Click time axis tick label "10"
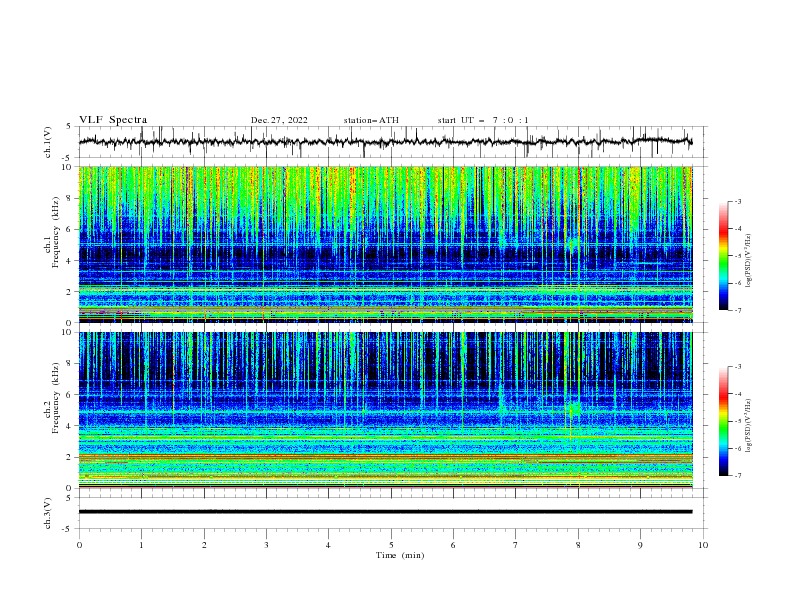The height and width of the screenshot is (612, 792). [x=703, y=545]
